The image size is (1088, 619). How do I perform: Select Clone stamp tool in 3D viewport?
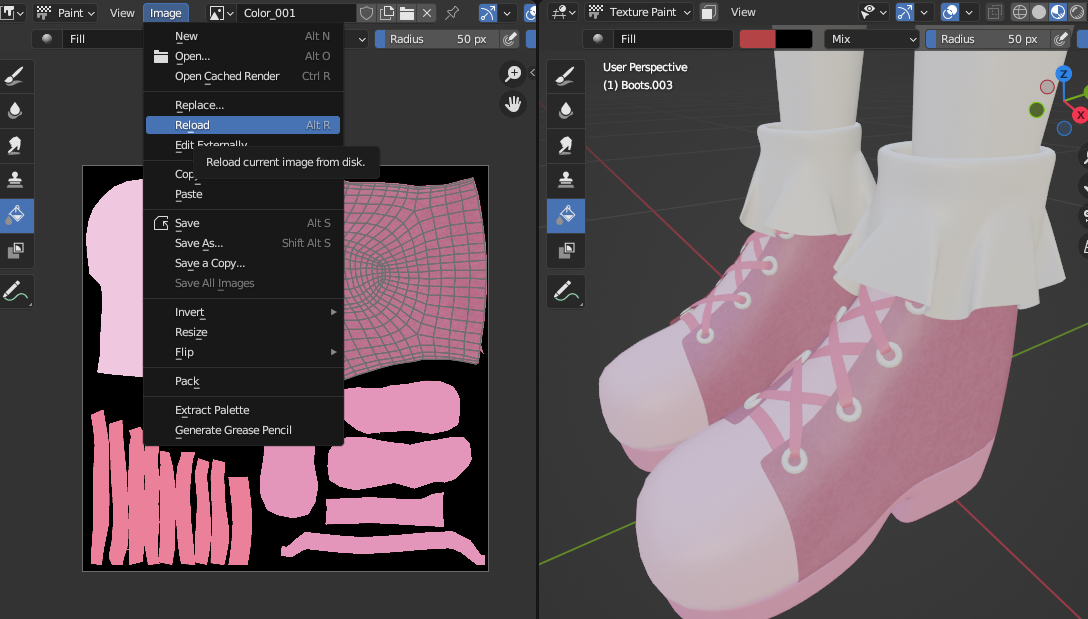[566, 180]
